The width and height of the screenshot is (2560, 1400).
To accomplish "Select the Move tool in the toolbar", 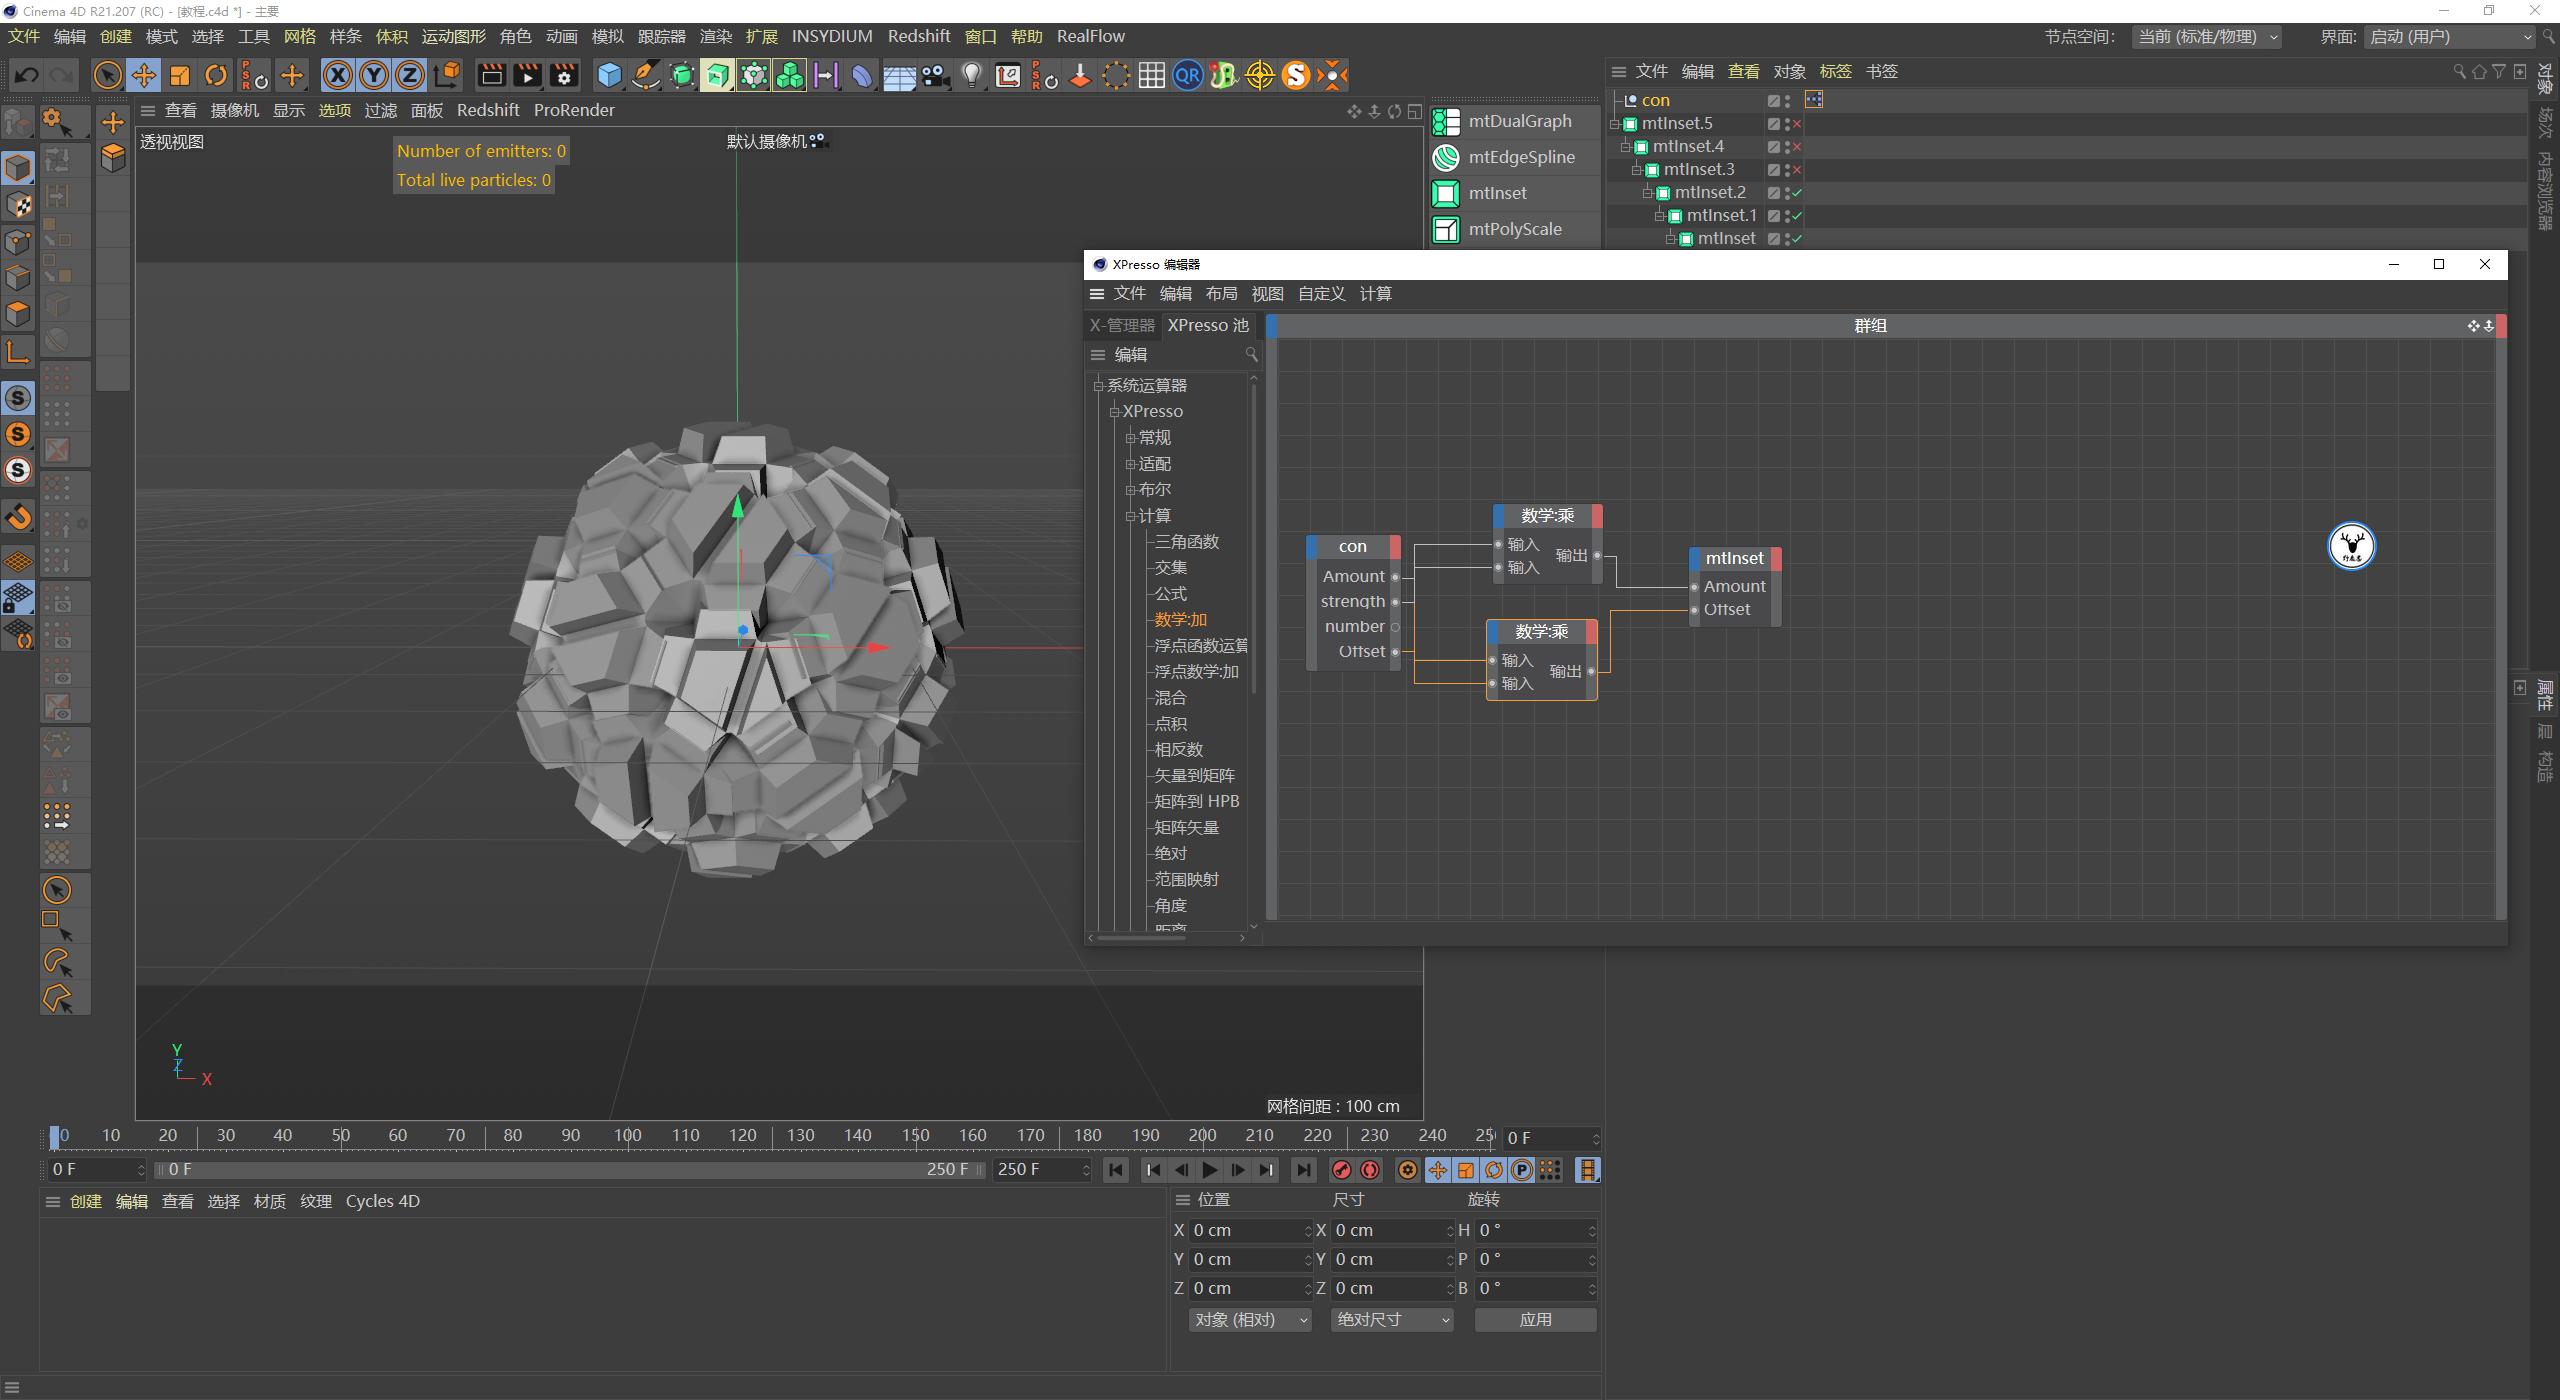I will (144, 75).
